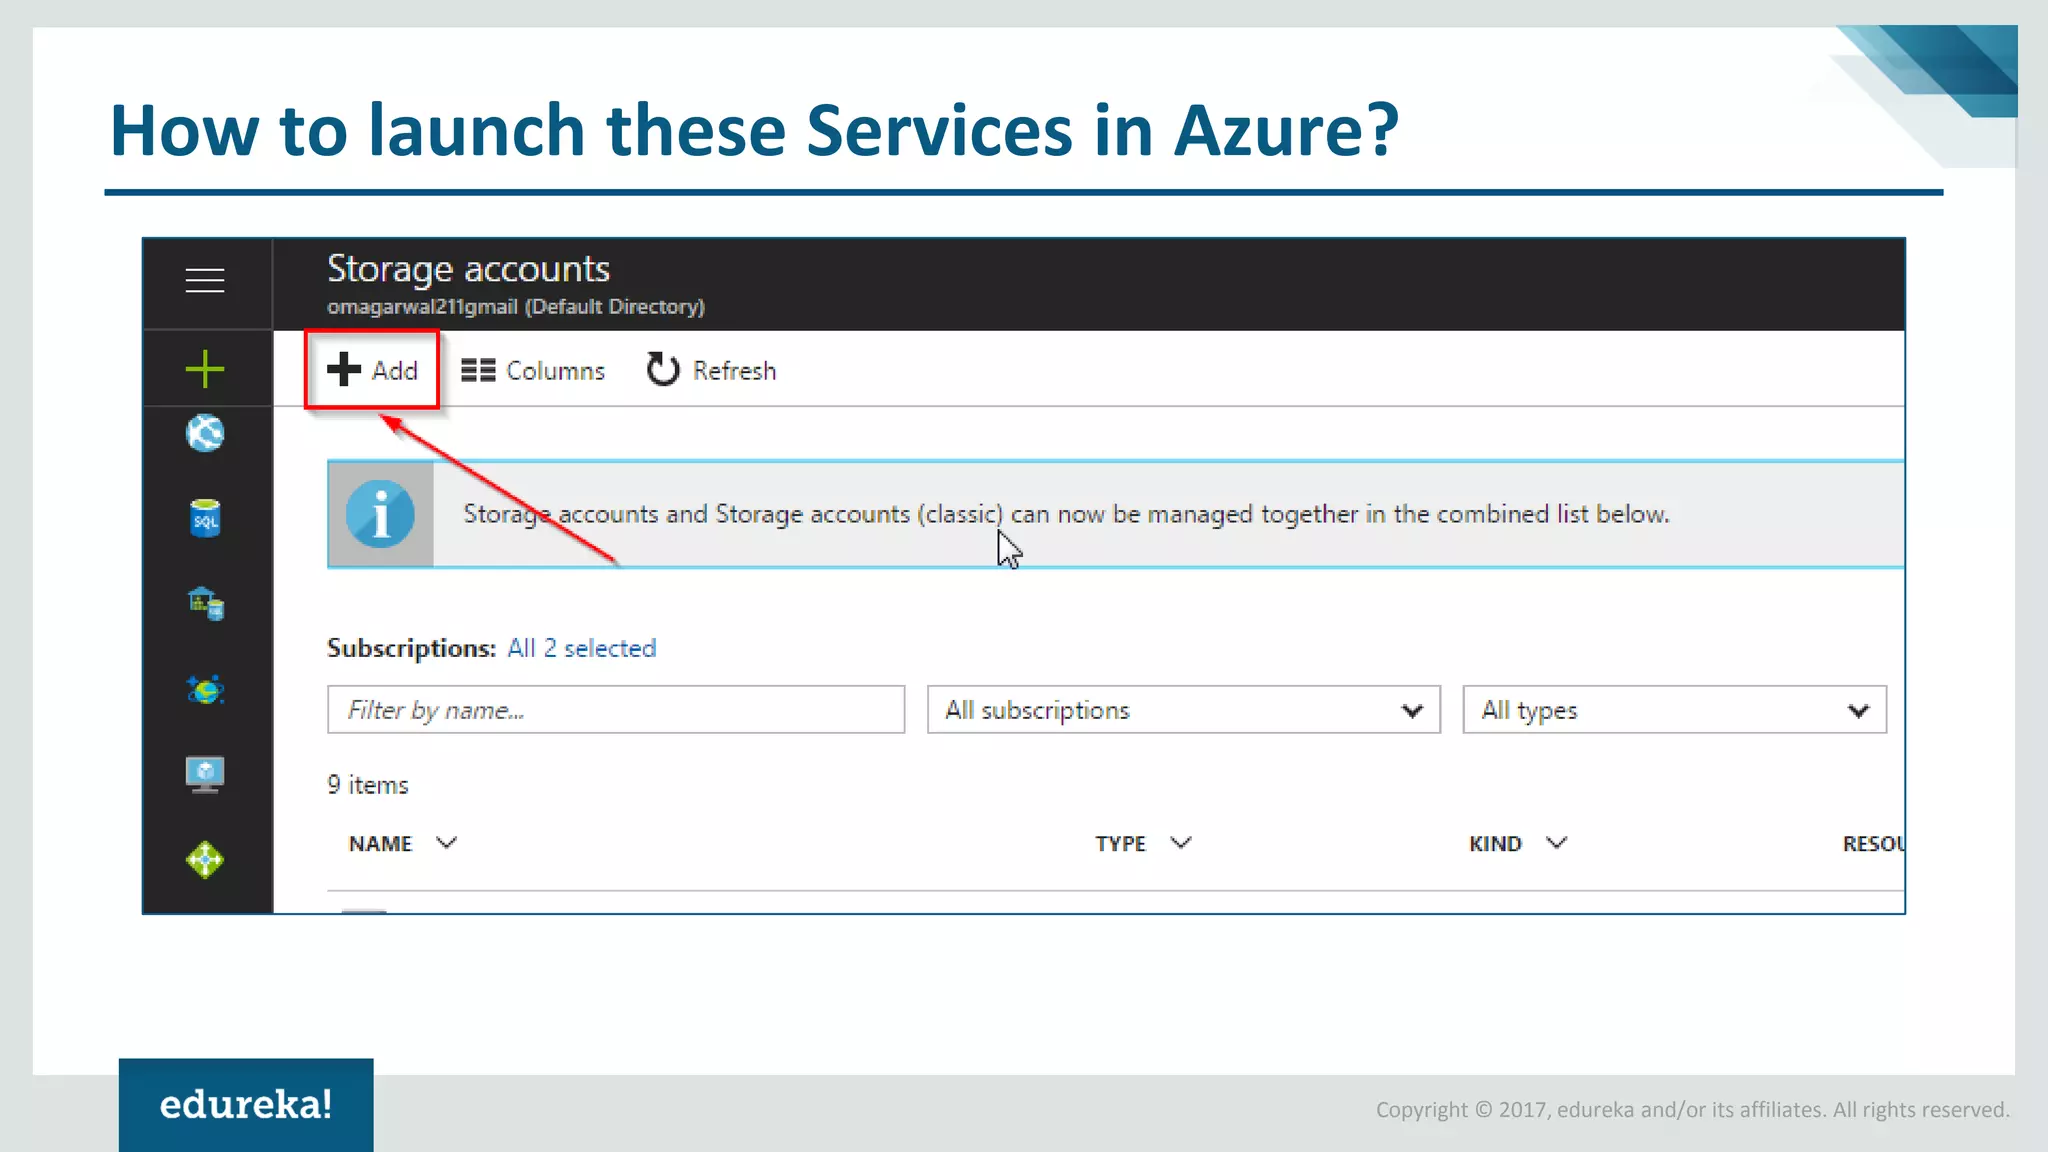
Task: Click the 'Filter by name...' input field
Action: 616,710
